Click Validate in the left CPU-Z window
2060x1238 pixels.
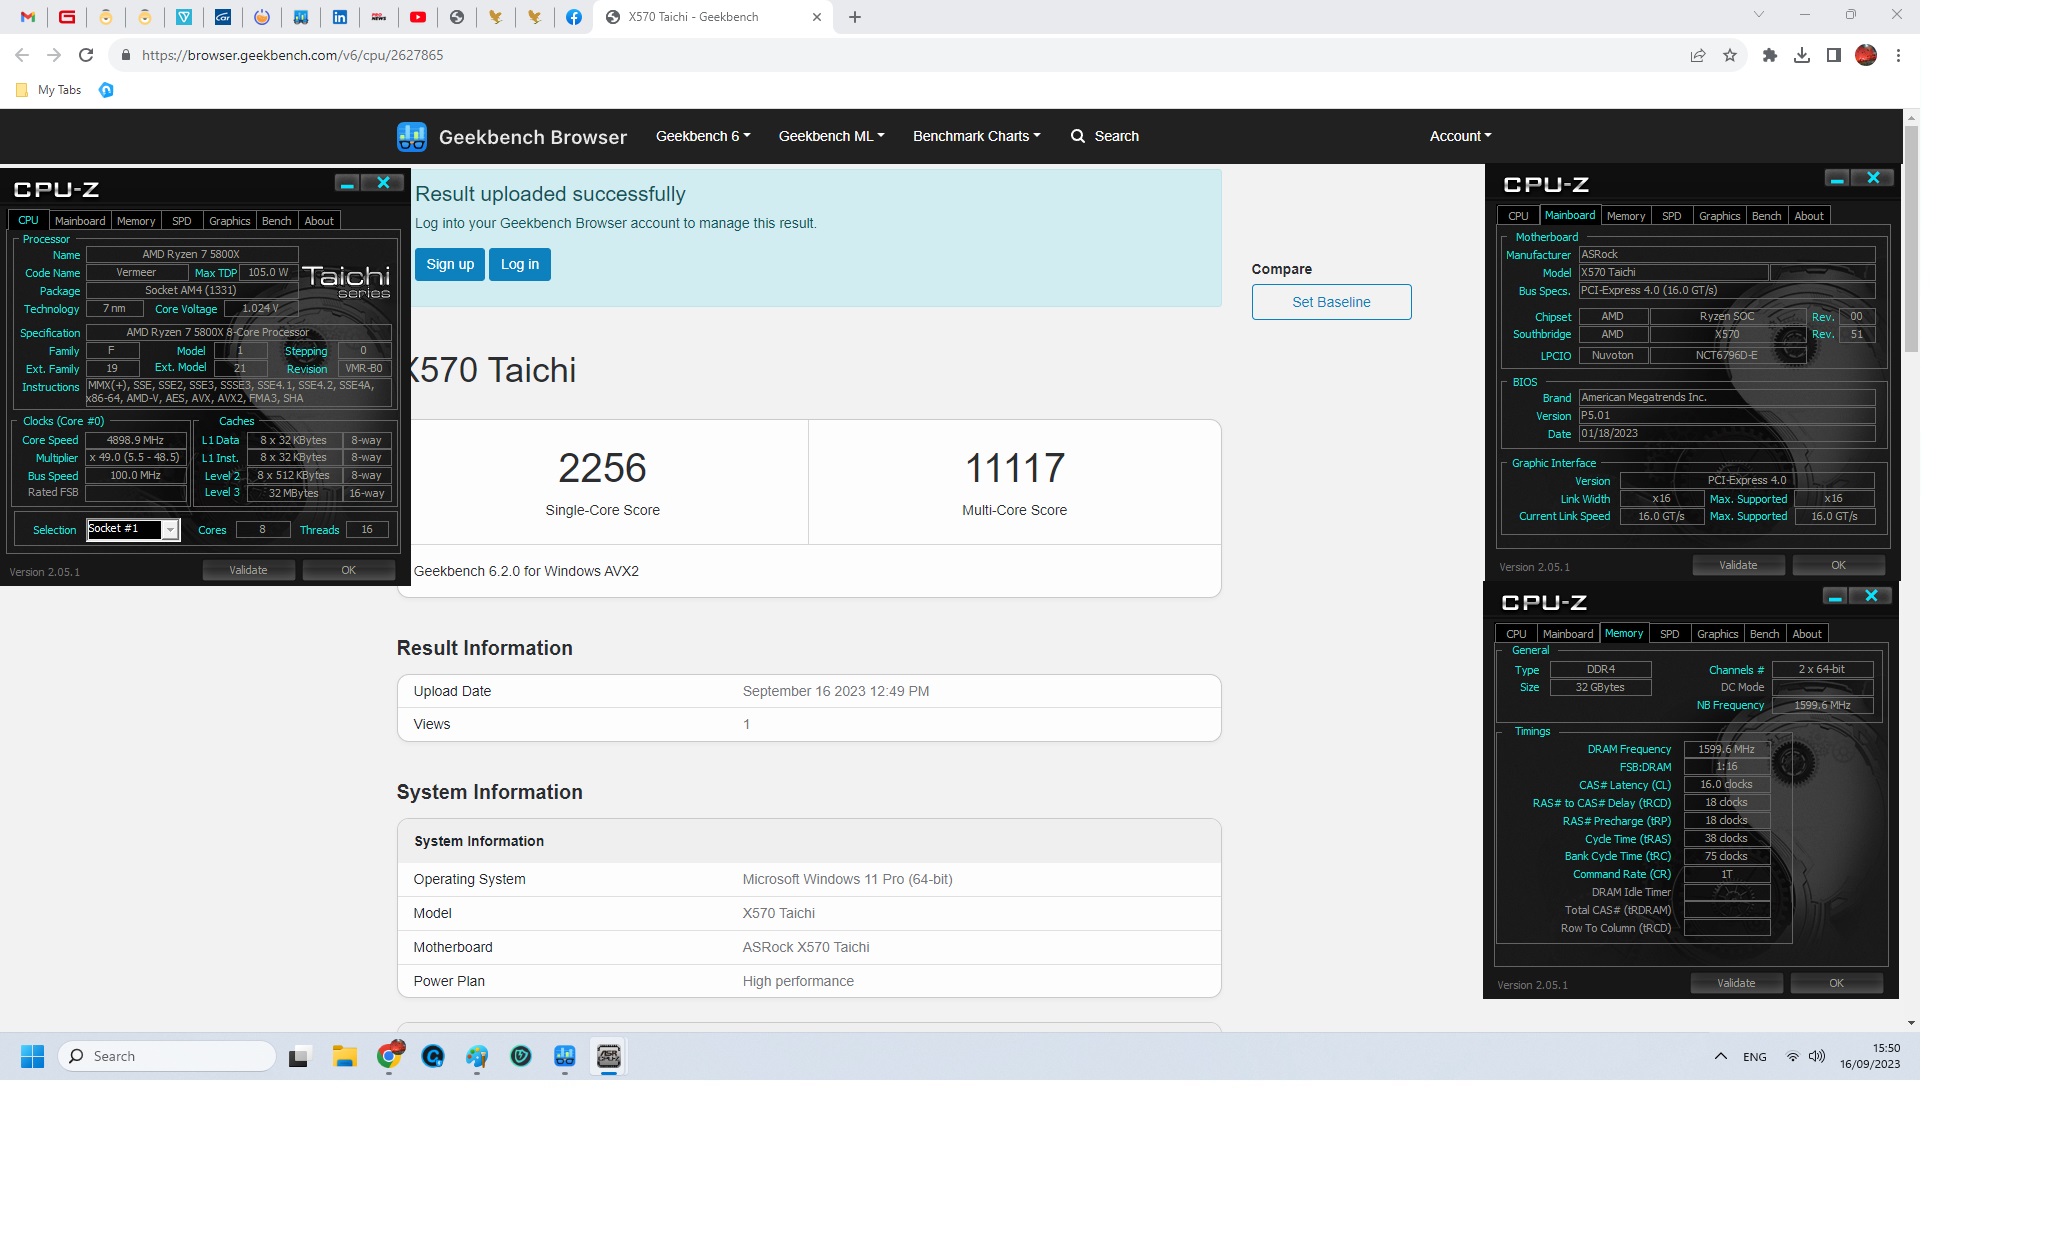click(x=248, y=570)
